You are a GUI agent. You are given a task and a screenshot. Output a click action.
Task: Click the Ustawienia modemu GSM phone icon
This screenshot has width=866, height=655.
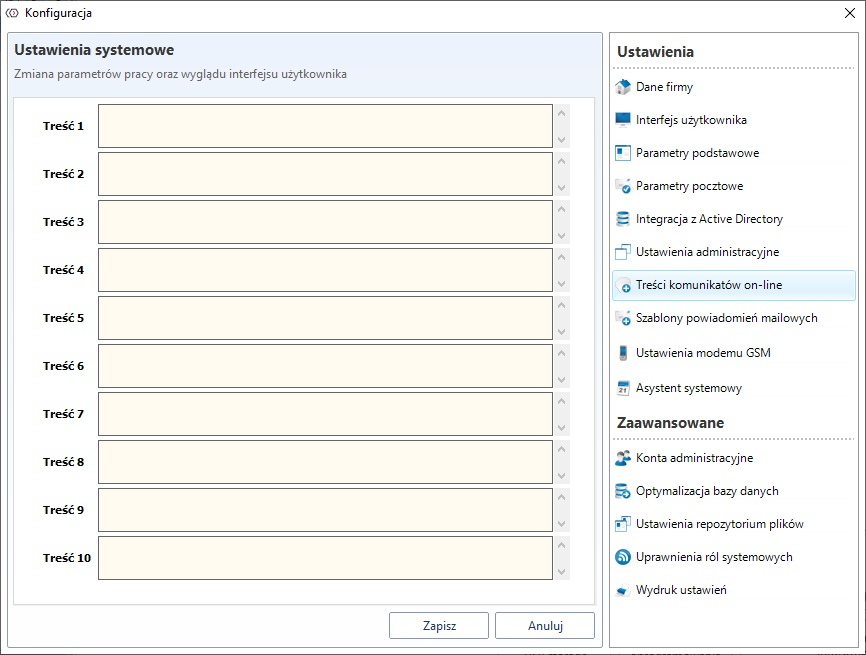pyautogui.click(x=623, y=353)
